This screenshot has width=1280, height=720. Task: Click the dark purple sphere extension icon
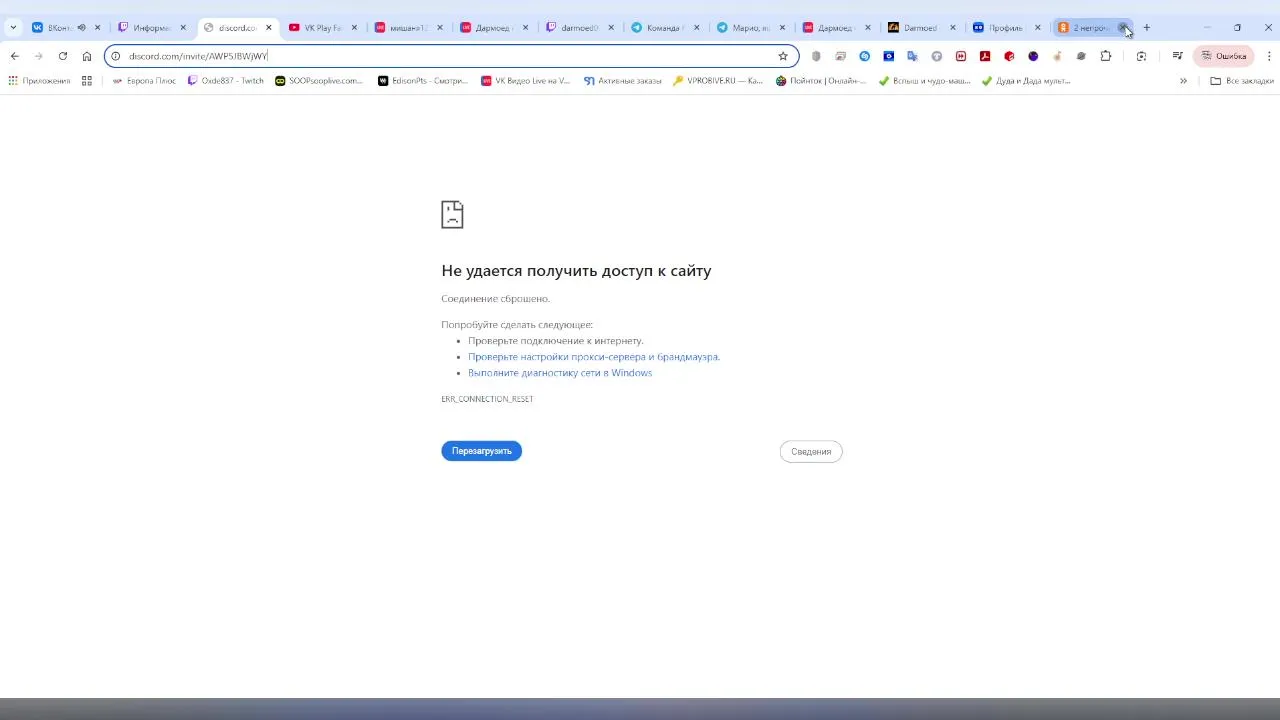pos(1033,56)
